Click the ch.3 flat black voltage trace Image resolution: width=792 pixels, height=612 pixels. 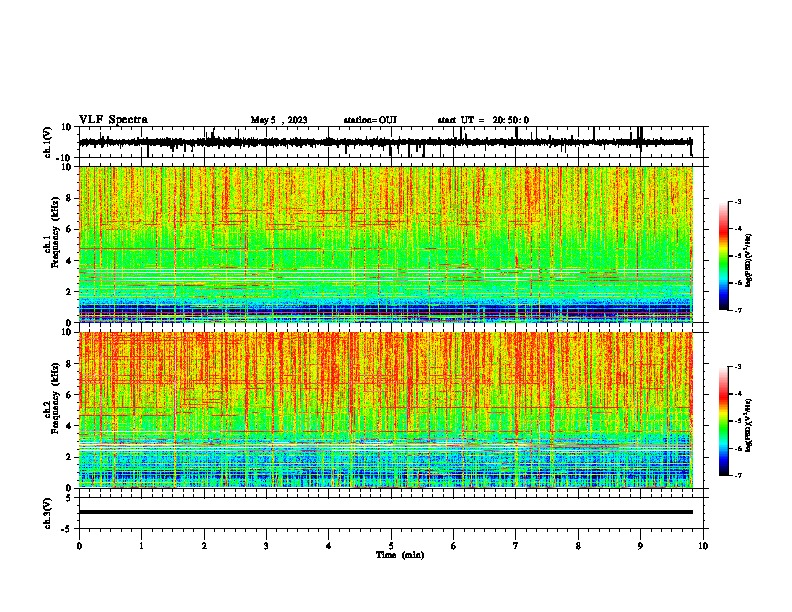[385, 512]
